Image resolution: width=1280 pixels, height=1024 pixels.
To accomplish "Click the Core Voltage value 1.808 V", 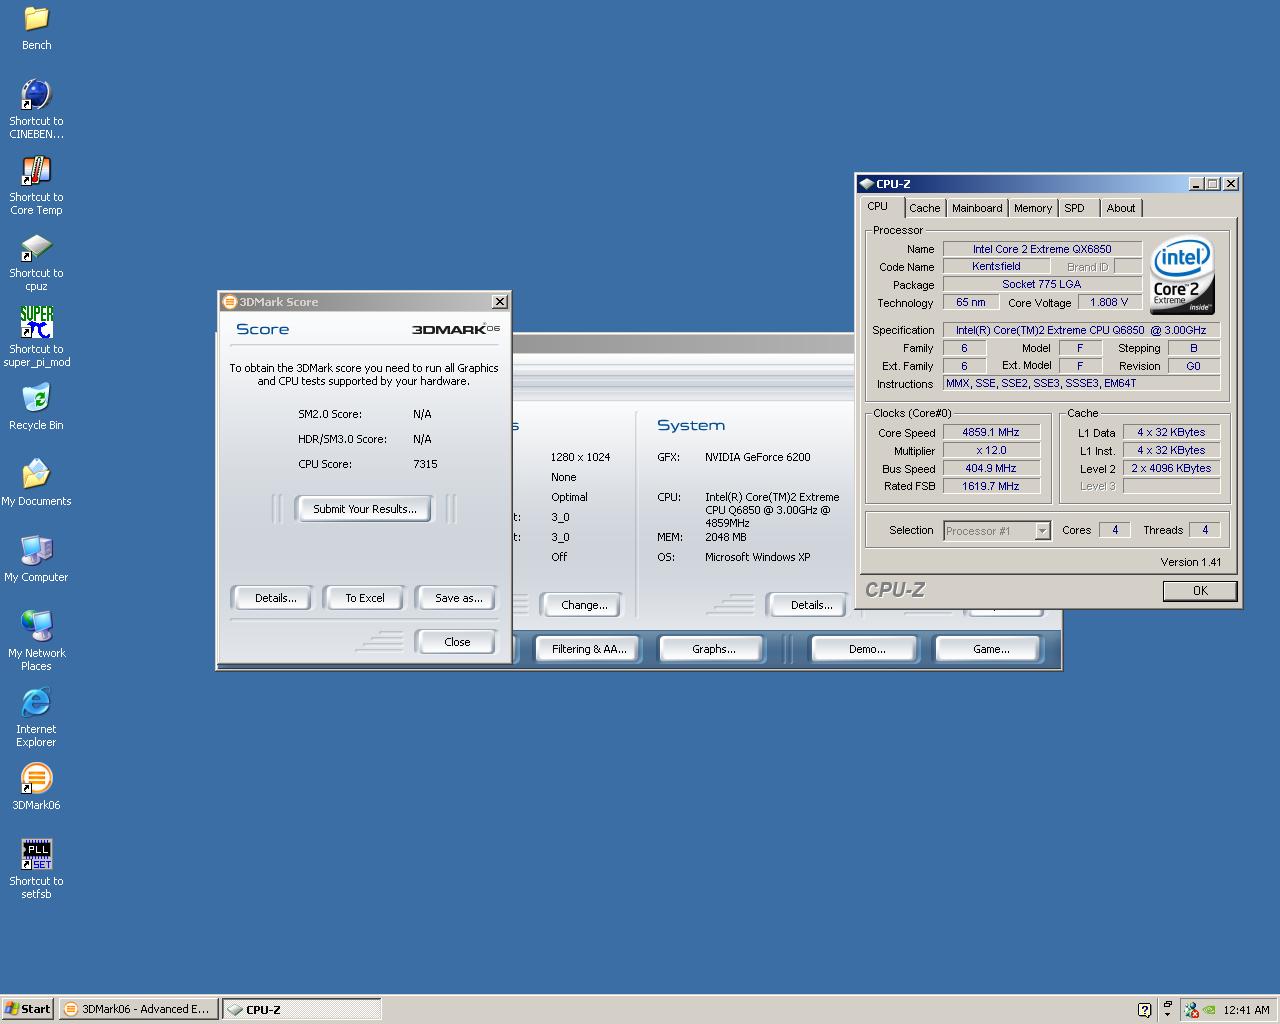I will 1109,302.
